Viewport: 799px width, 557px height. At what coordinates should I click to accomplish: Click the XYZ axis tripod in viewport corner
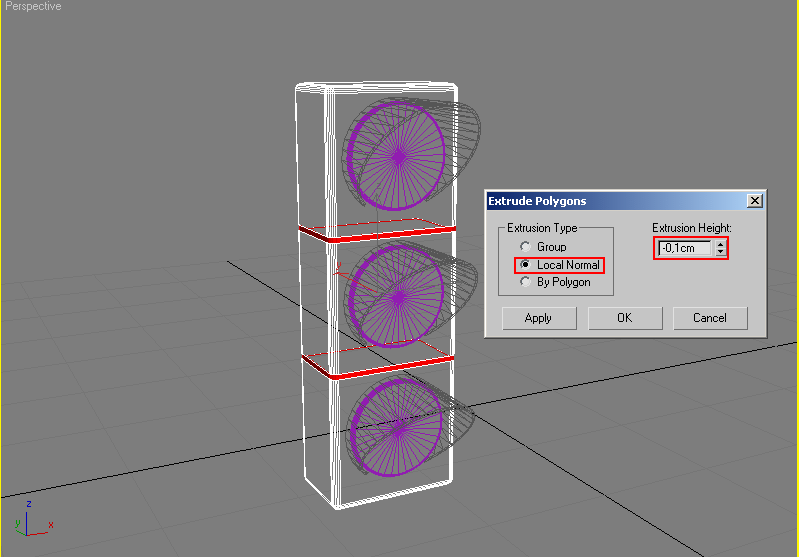pyautogui.click(x=33, y=519)
